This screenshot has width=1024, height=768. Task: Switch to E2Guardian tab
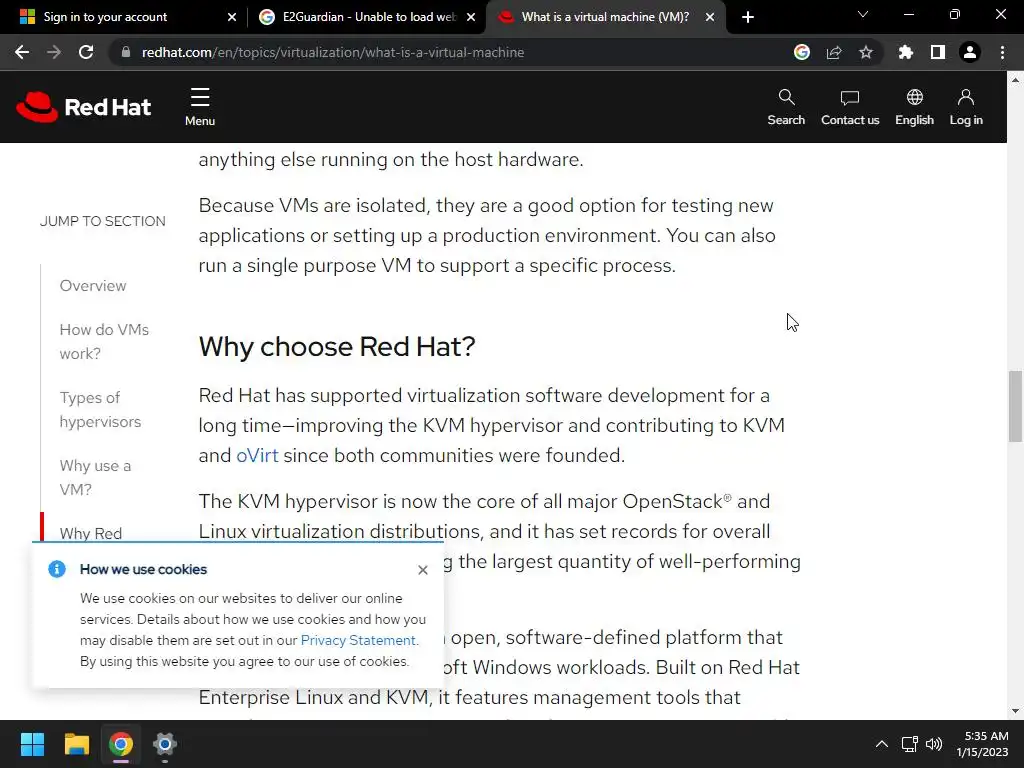(x=367, y=17)
